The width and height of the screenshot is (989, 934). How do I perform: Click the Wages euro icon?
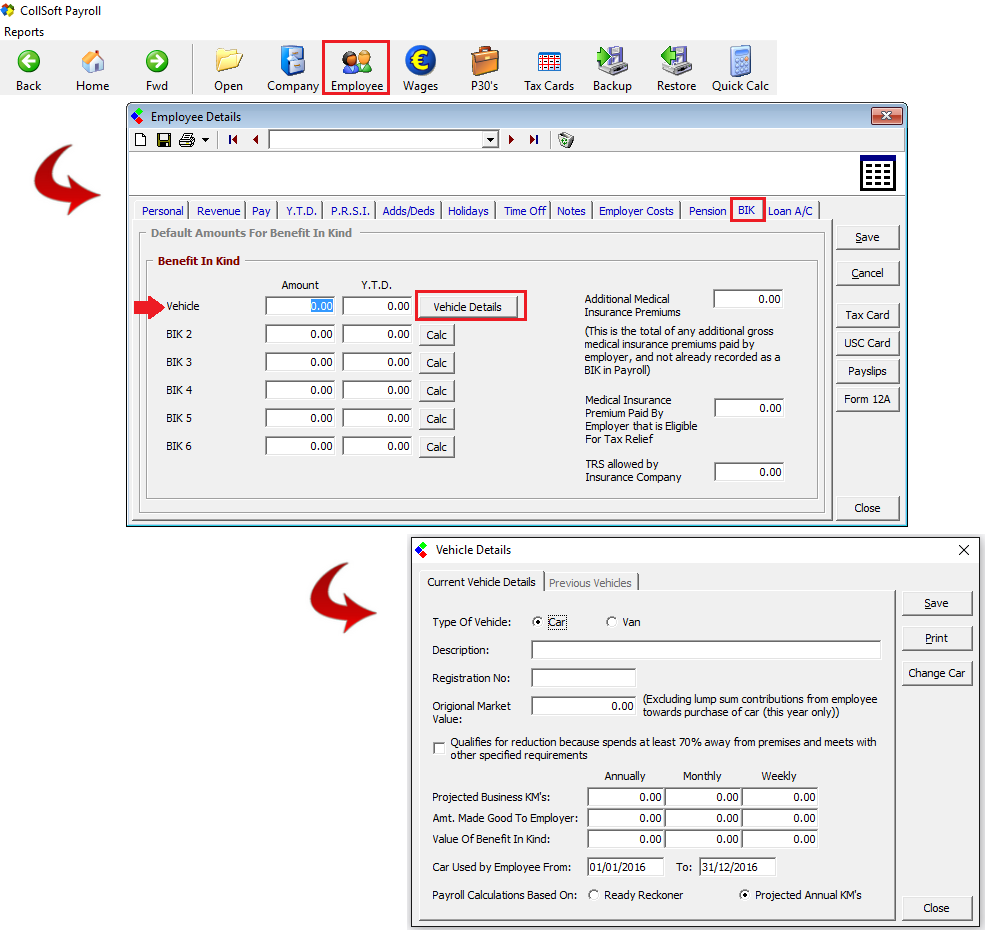(x=420, y=68)
